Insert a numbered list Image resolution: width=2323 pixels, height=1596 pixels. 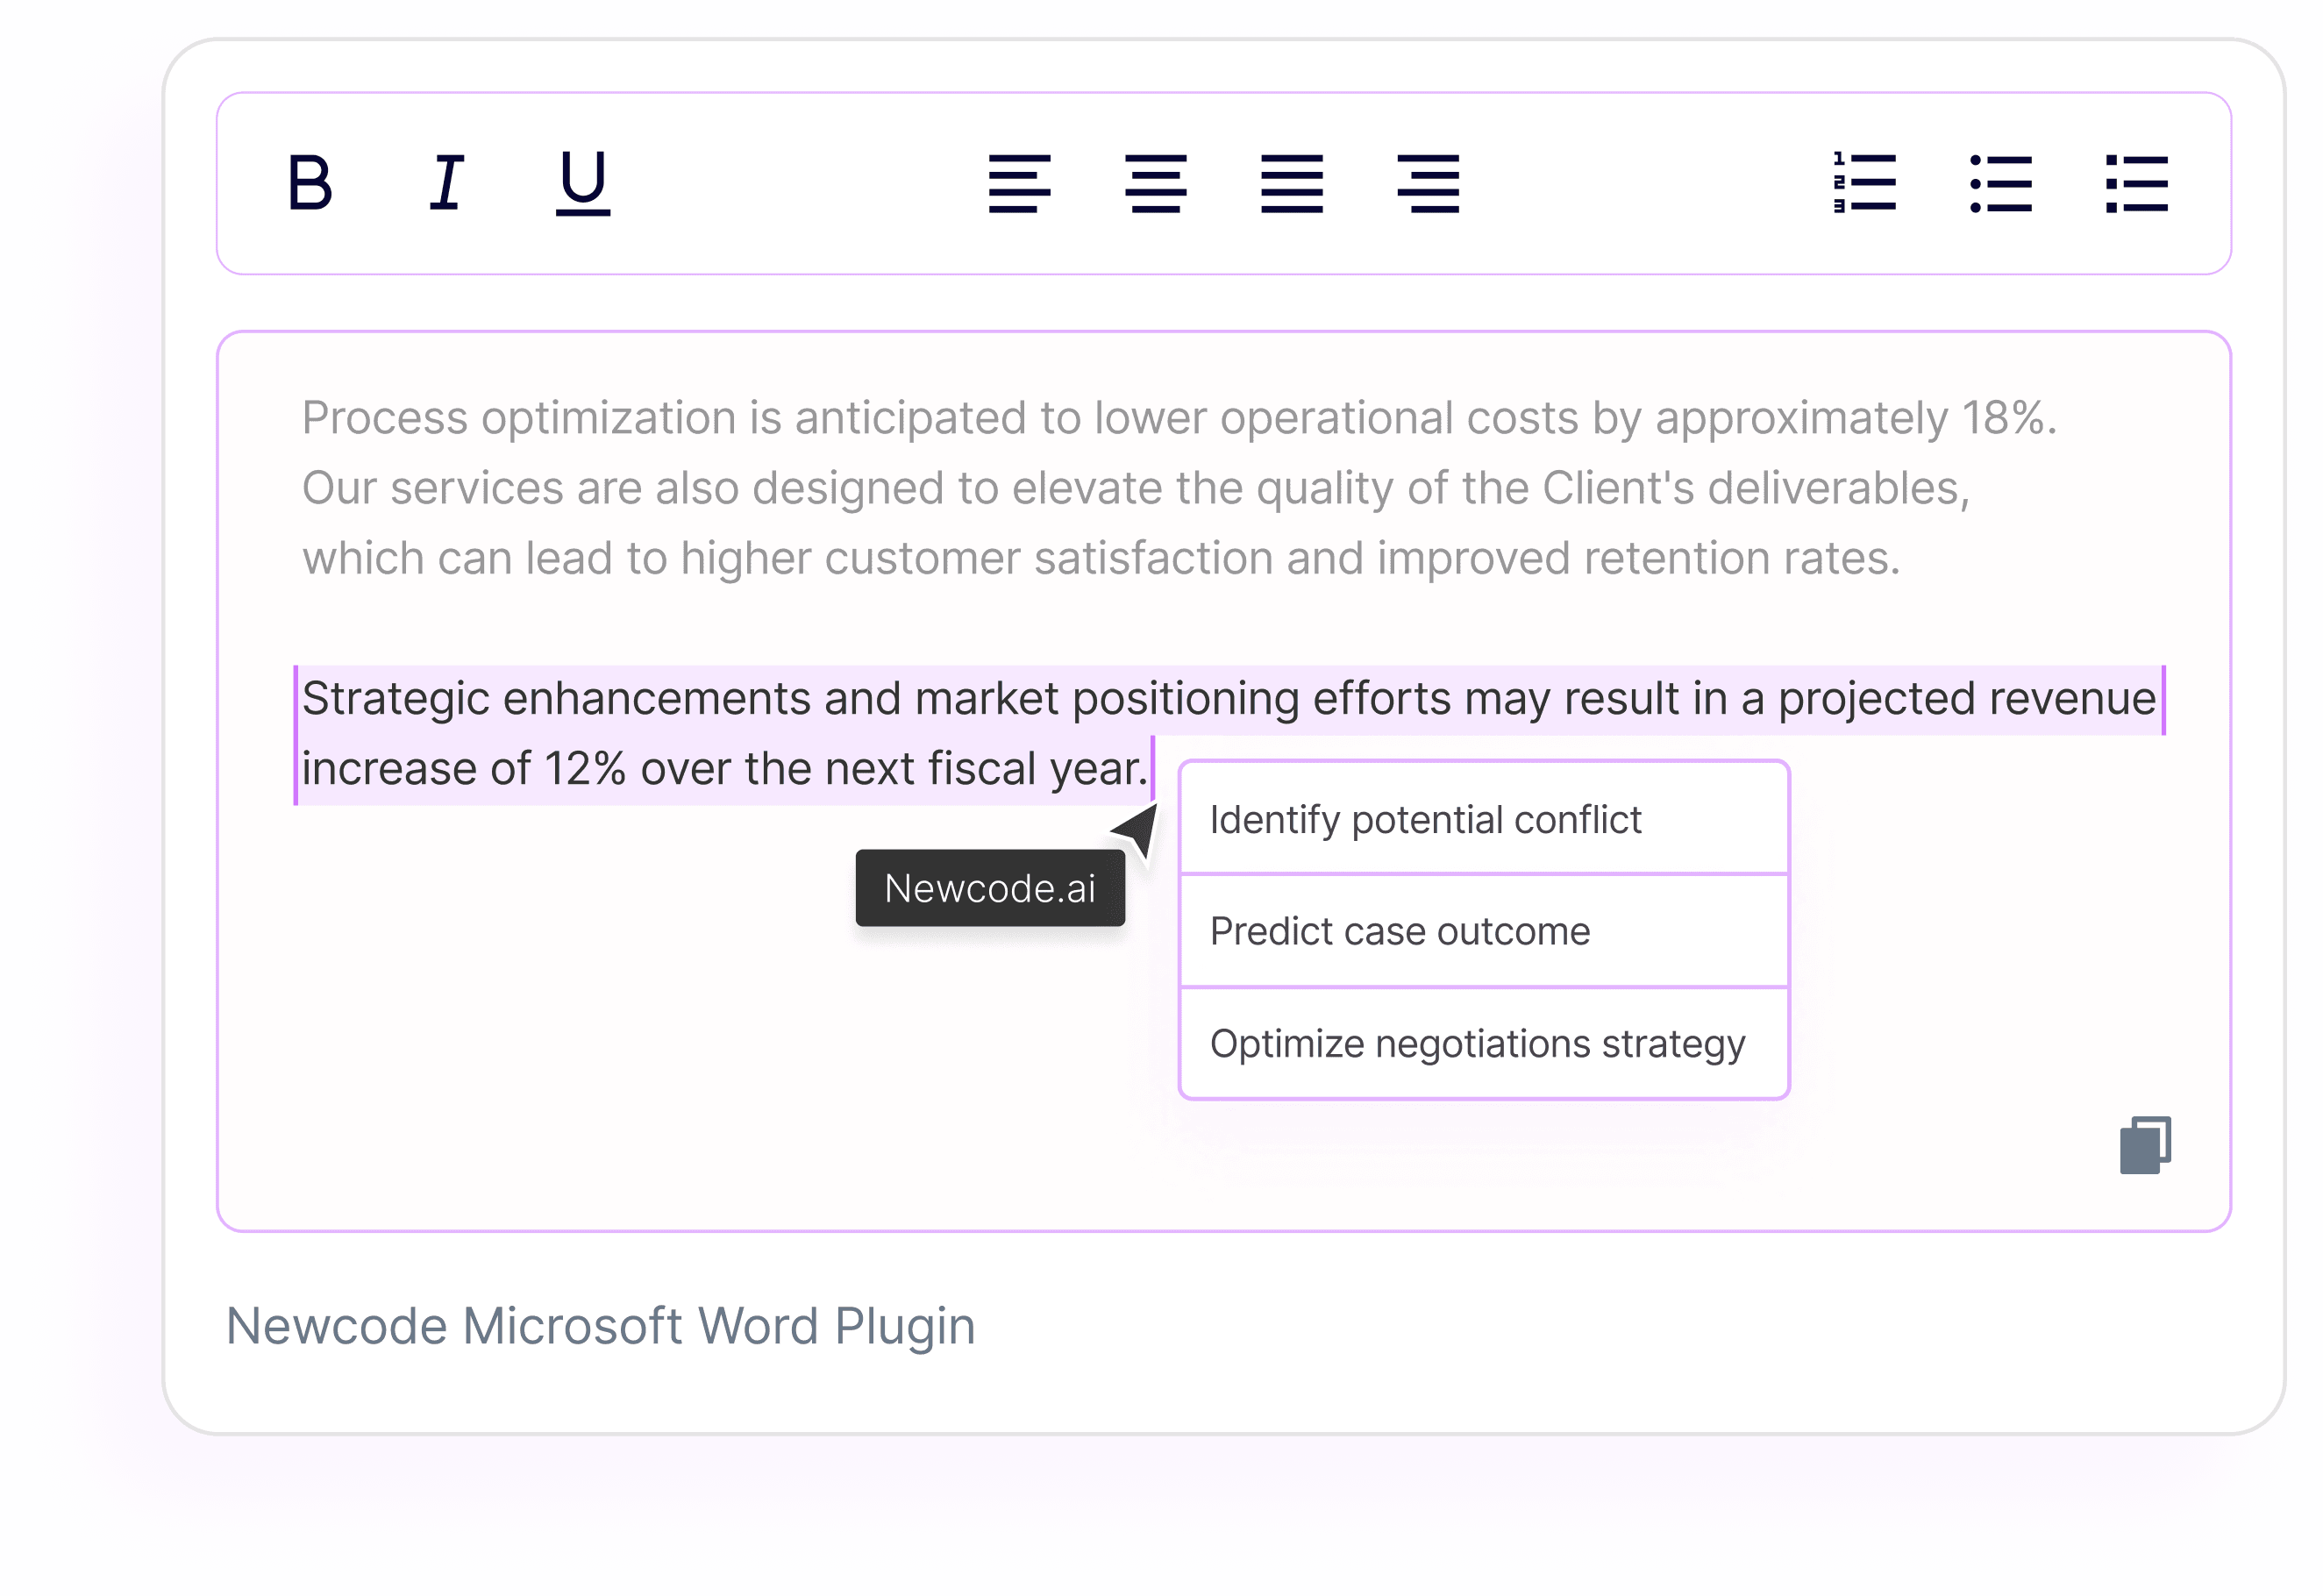[x=1864, y=183]
